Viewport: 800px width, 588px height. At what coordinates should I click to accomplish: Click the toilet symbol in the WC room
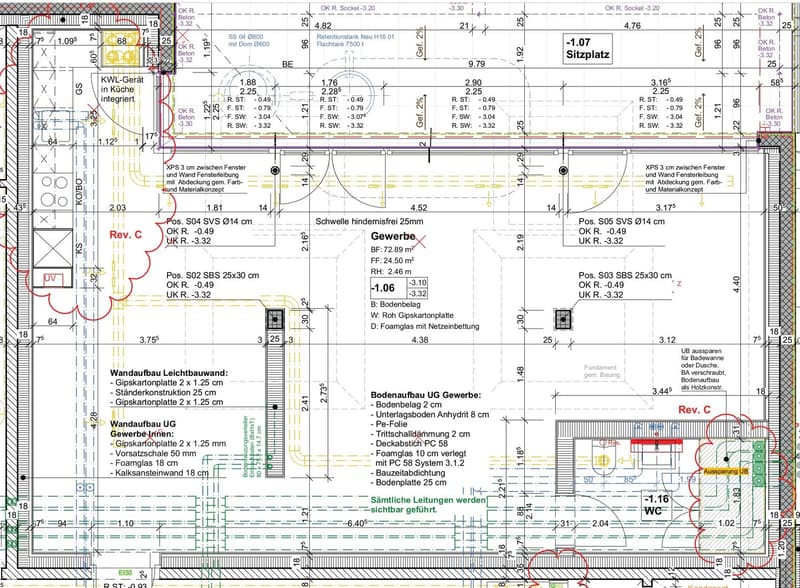605,457
